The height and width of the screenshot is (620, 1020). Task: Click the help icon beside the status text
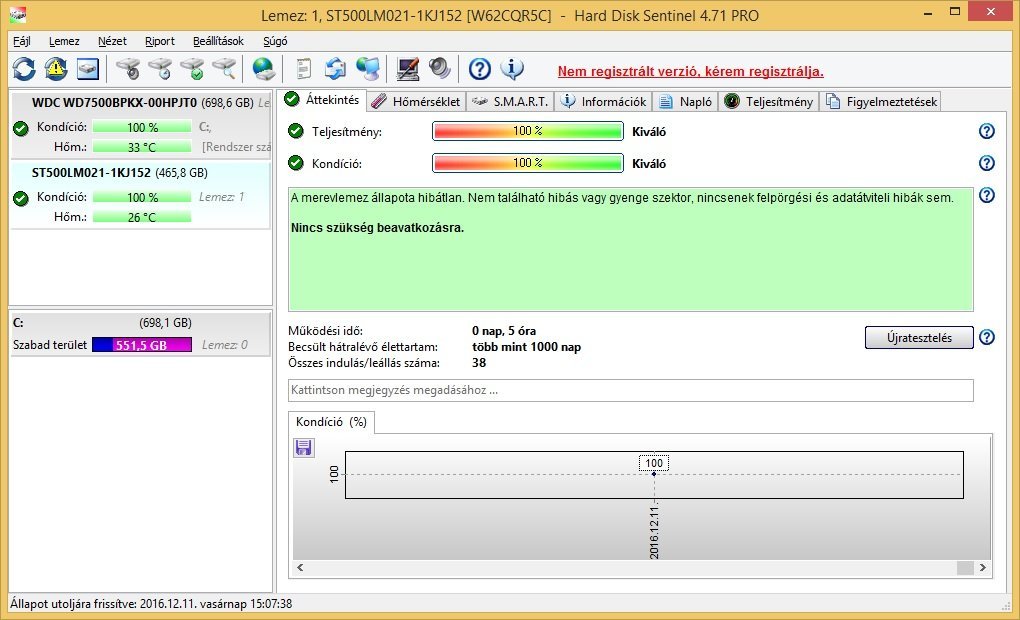[987, 195]
